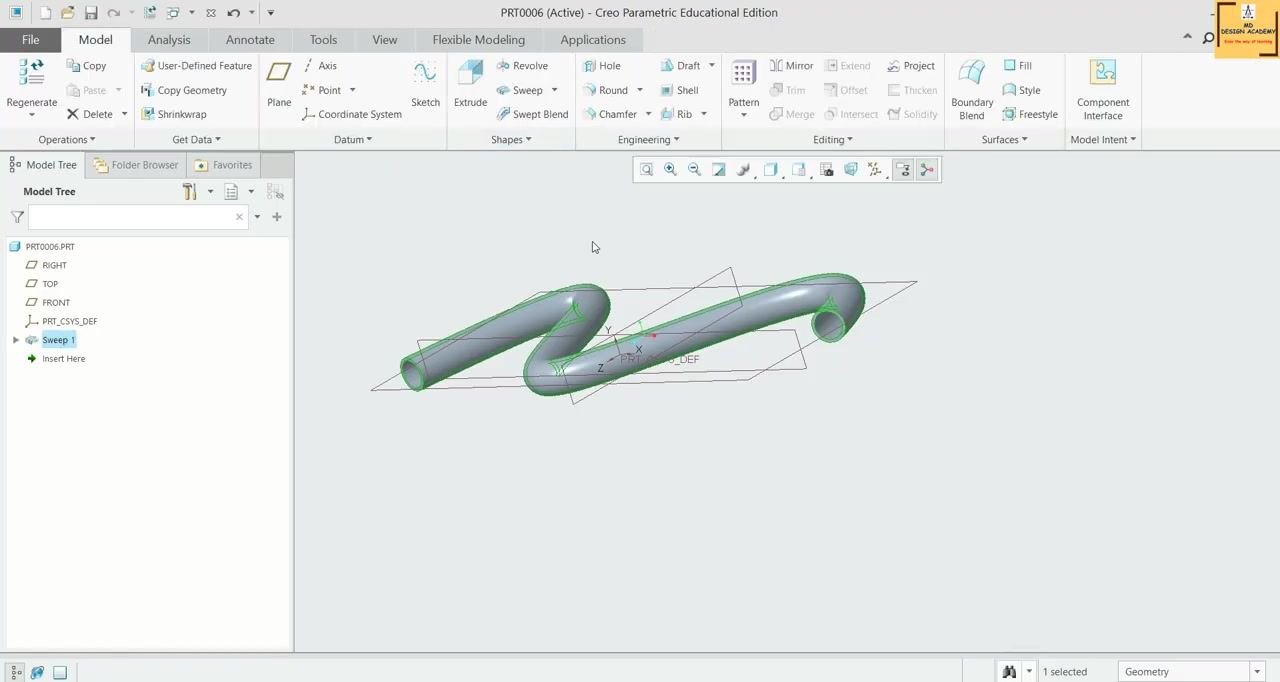Click the Fill surface tool
1280x682 pixels.
tap(1017, 66)
